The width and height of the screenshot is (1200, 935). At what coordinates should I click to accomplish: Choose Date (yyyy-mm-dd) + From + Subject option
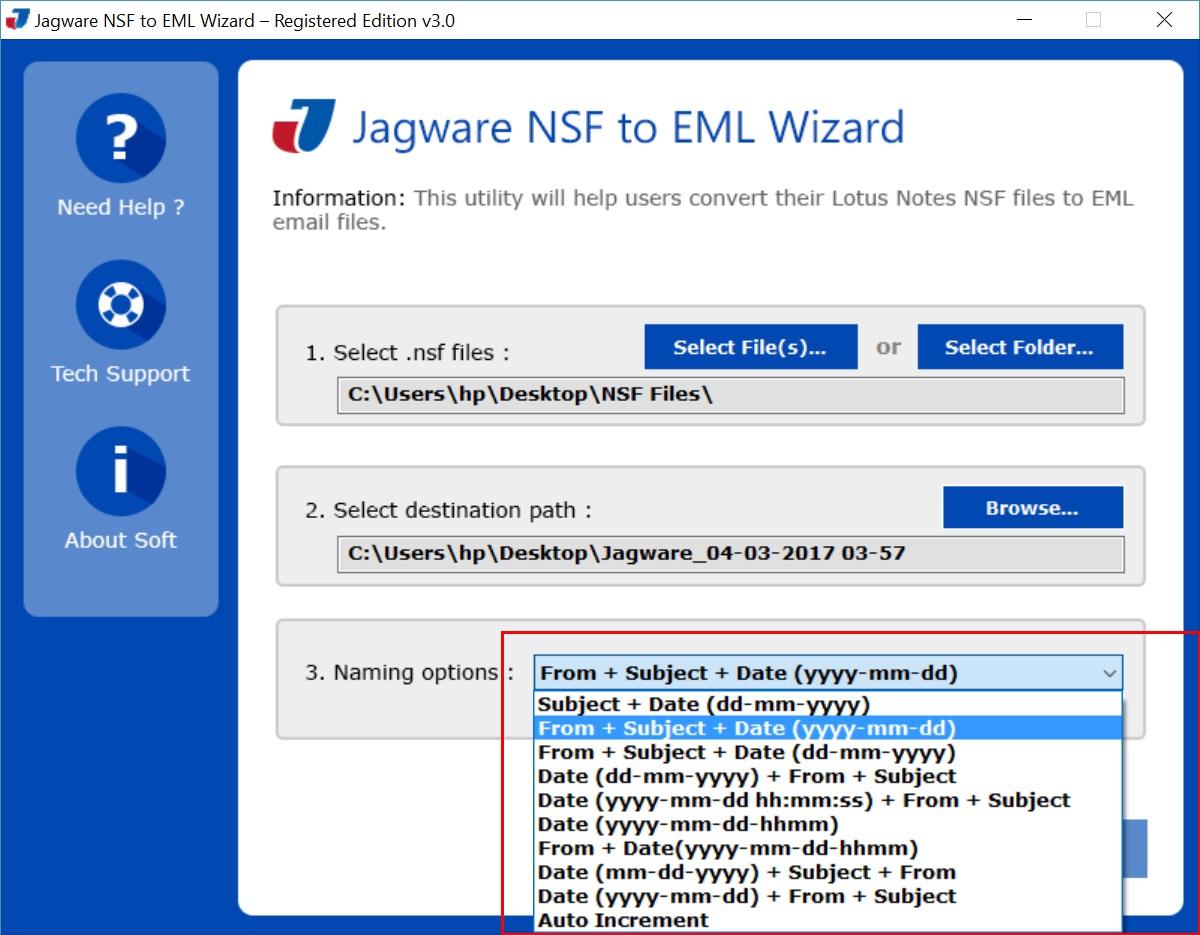828,896
